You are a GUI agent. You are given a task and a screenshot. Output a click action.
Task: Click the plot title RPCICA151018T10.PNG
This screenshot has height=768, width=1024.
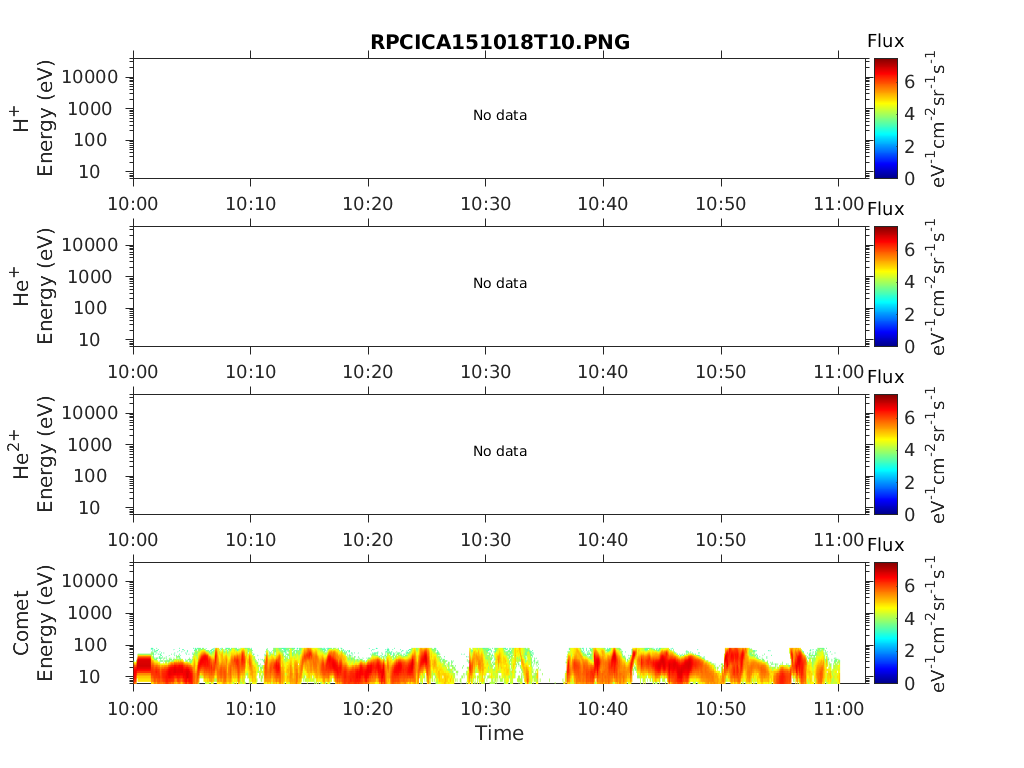coord(500,42)
